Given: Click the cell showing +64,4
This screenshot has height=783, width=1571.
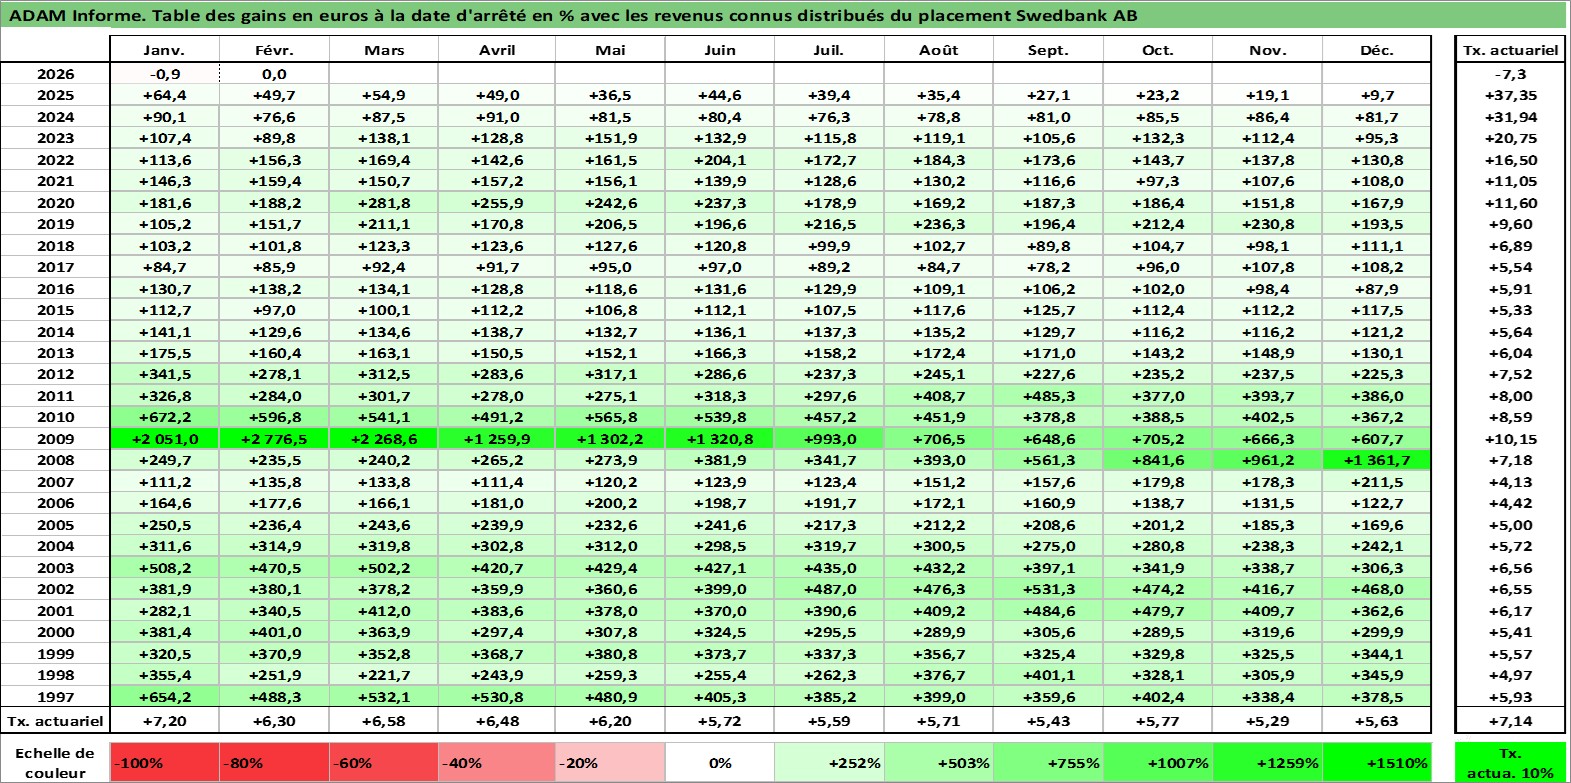Looking at the screenshot, I should [164, 95].
